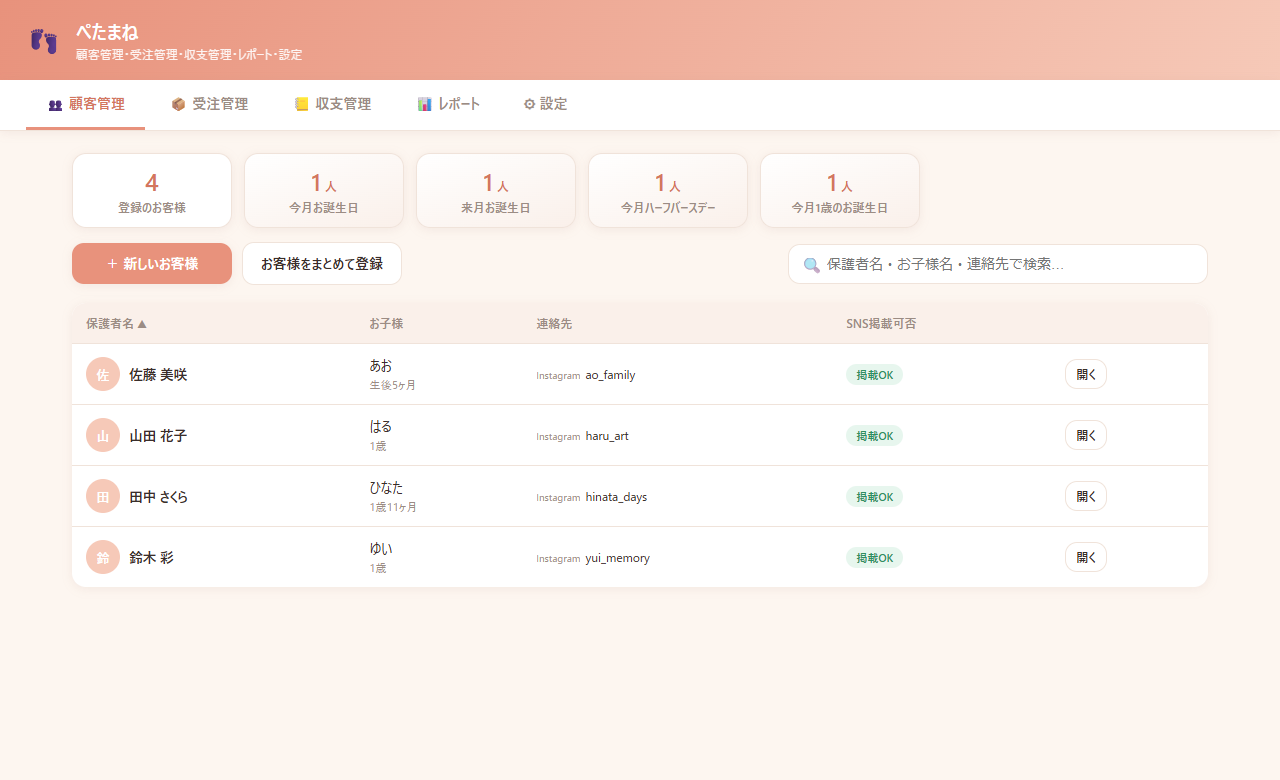1280x780 pixels.
Task: Click the 連絡先 column header
Action: [x=554, y=324]
